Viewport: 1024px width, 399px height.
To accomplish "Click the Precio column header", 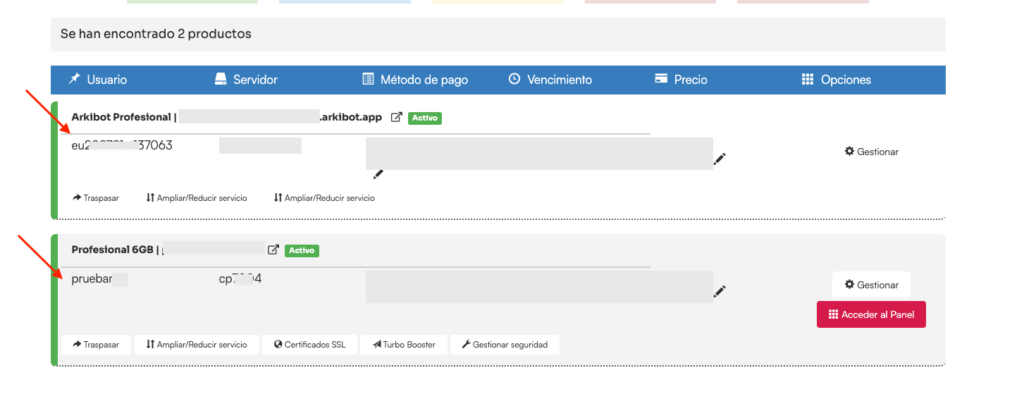I will (x=681, y=80).
